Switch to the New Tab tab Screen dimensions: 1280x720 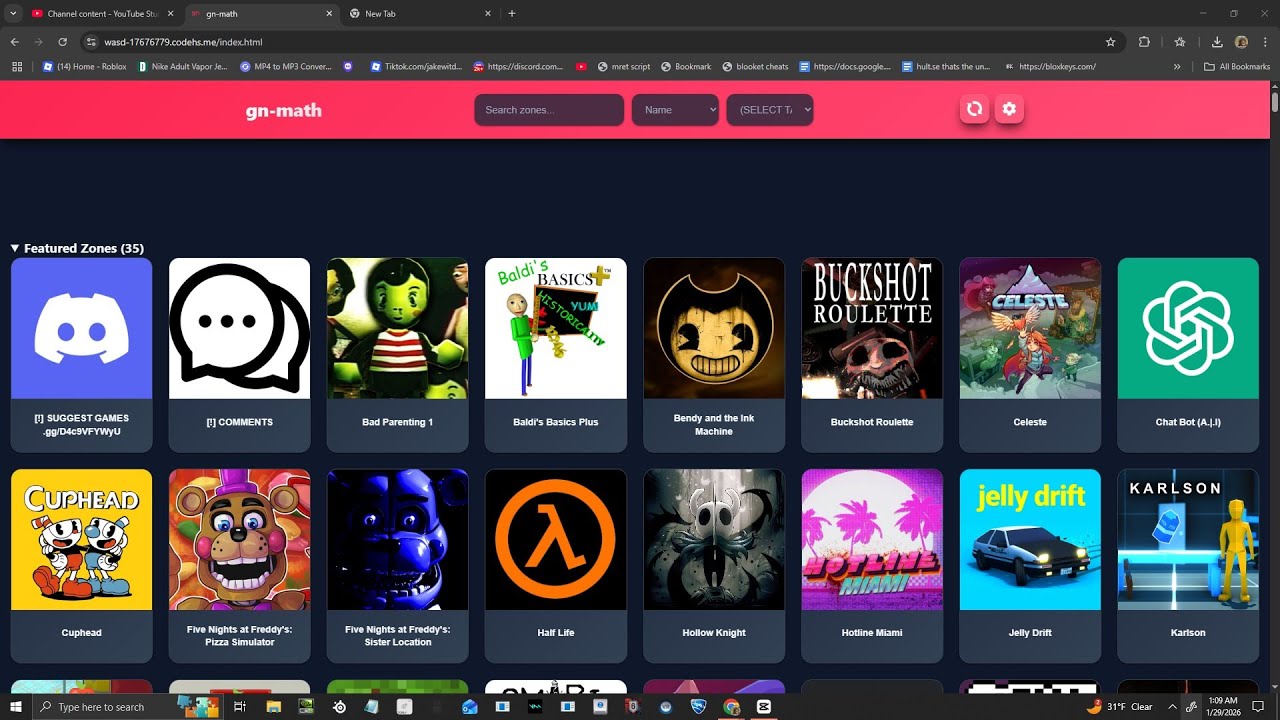(x=420, y=14)
